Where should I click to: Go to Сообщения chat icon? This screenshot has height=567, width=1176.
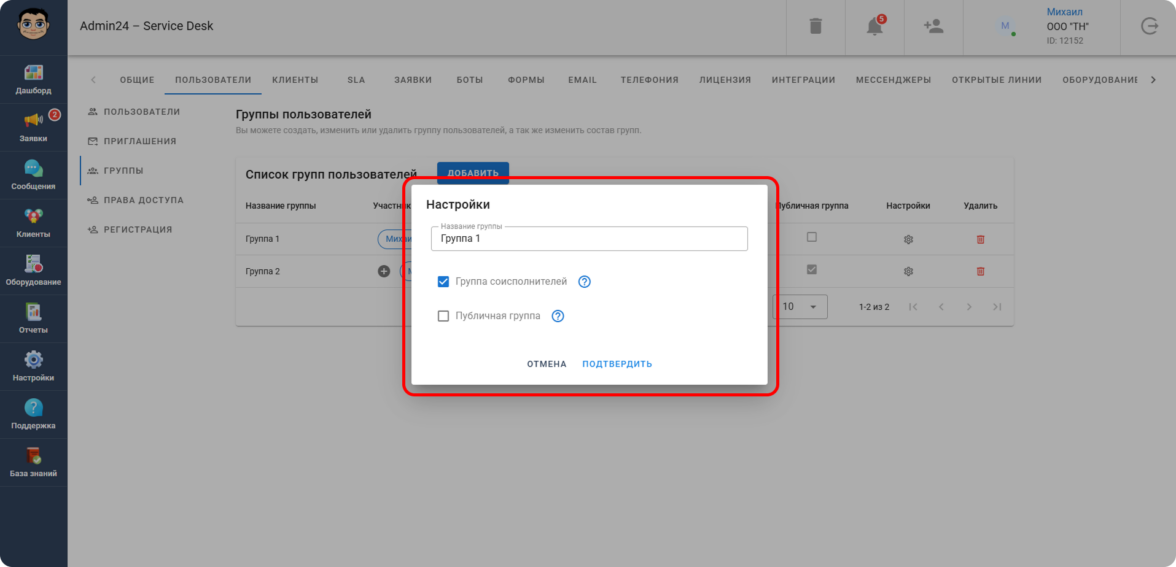click(x=33, y=169)
